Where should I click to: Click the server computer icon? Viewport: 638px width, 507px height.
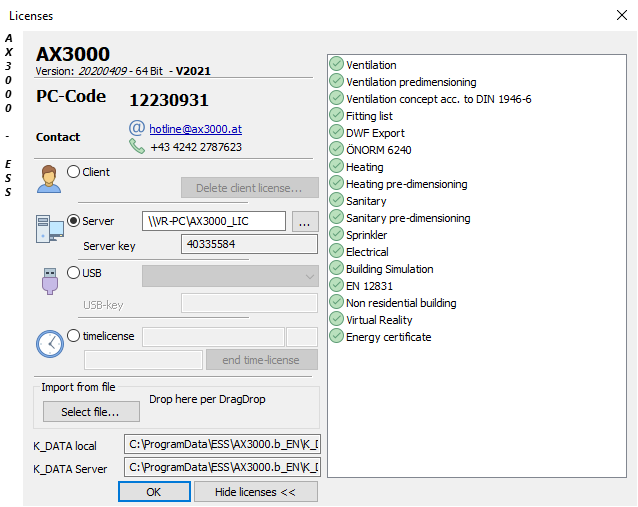[x=50, y=229]
